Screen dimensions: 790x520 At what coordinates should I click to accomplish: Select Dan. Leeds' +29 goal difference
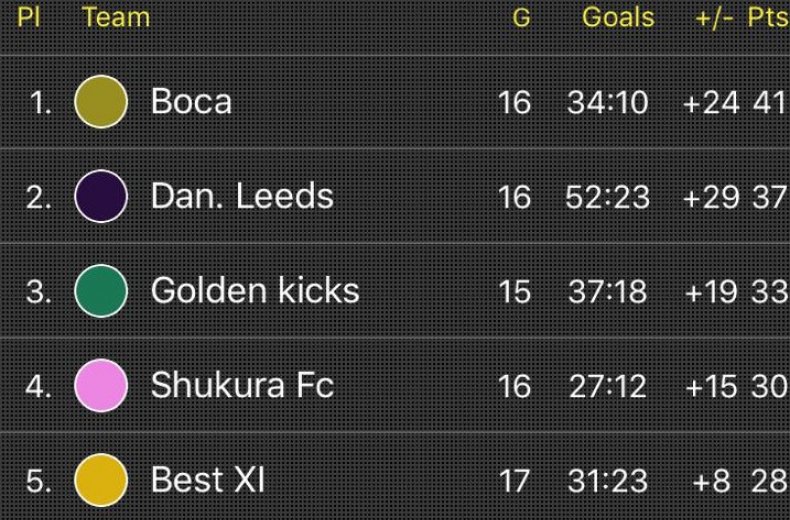coord(711,197)
